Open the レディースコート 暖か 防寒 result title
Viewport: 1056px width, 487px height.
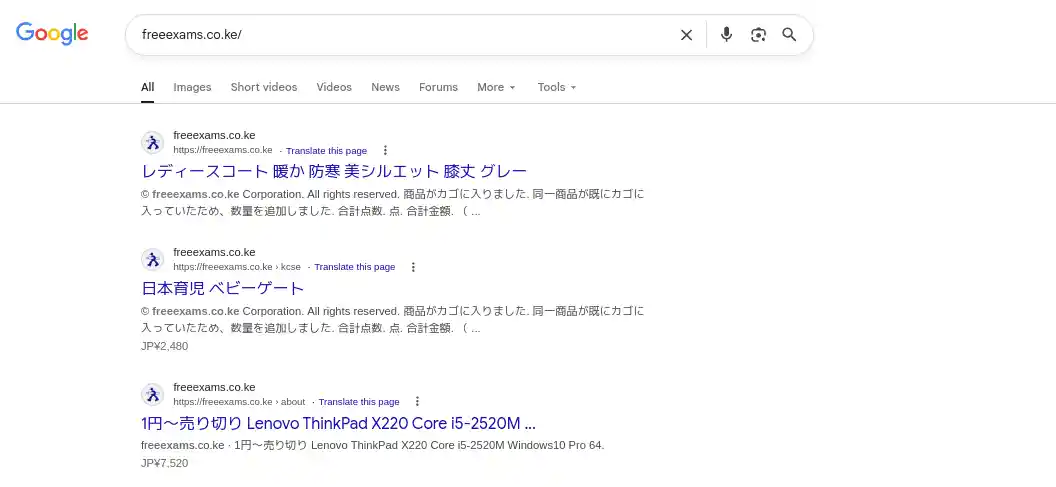334,171
